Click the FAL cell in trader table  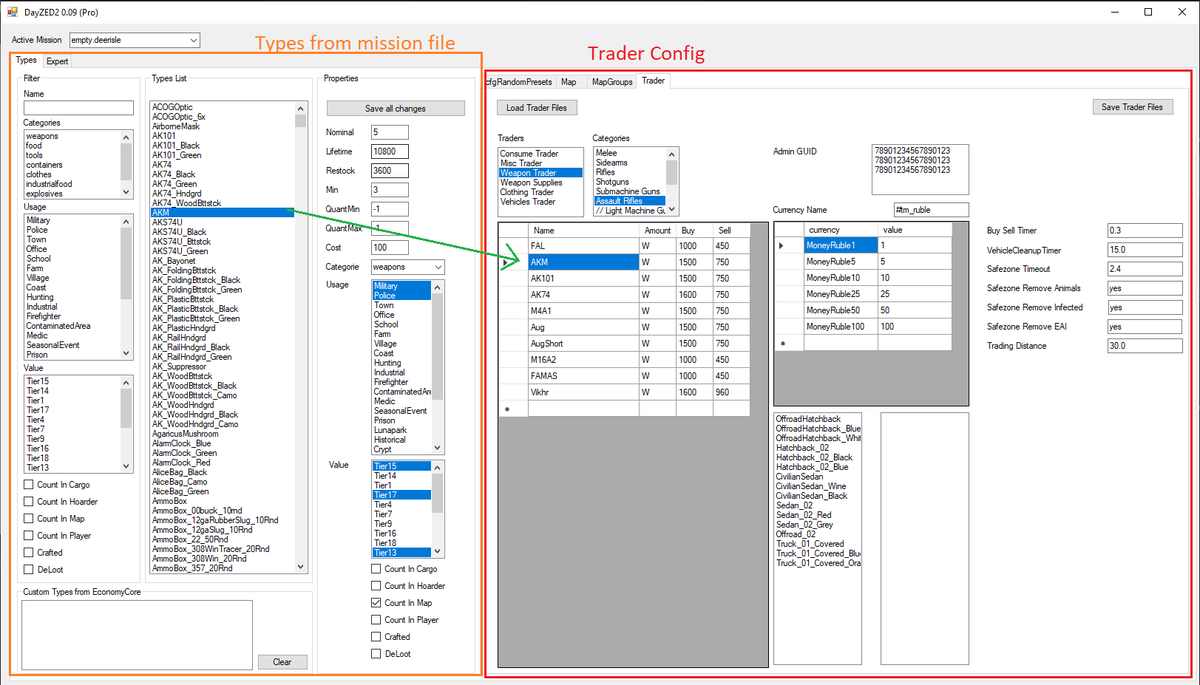(x=583, y=246)
